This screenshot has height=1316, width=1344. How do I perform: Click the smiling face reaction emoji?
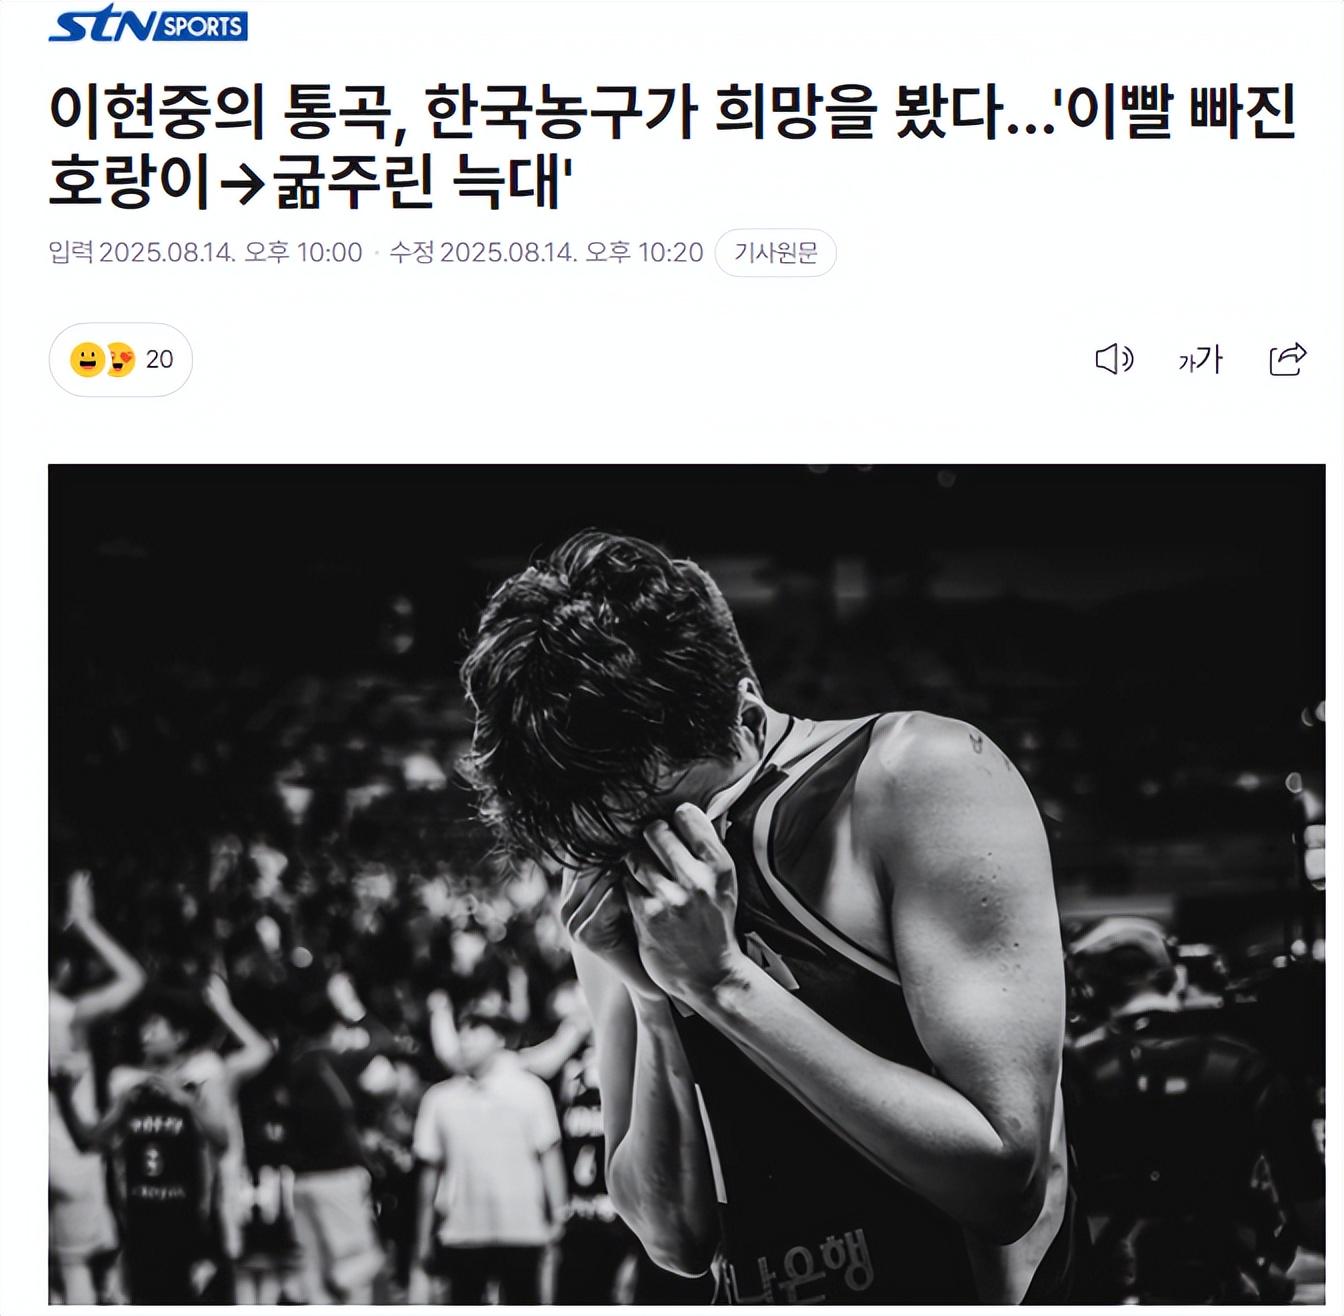(x=87, y=359)
